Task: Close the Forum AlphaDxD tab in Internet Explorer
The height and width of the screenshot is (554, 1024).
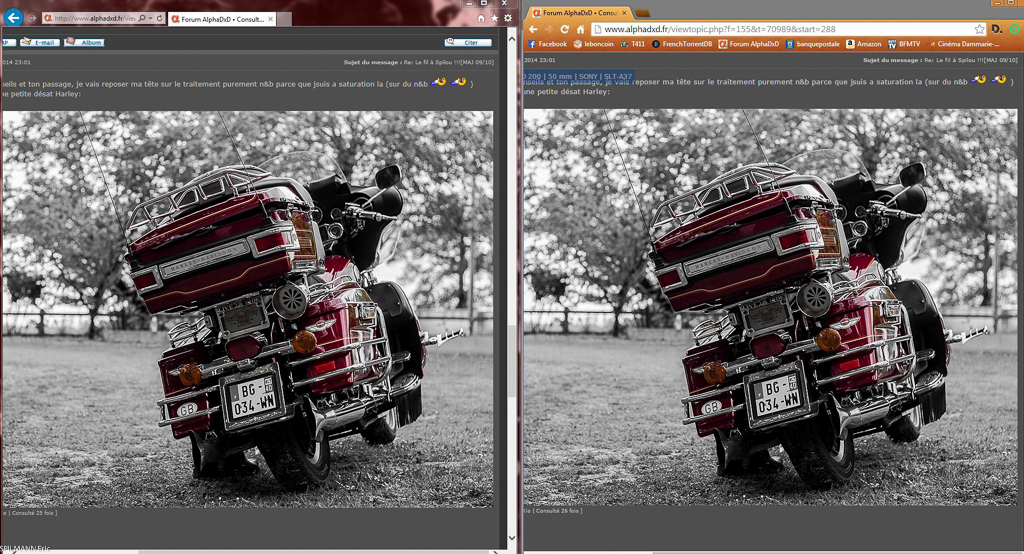Action: 270,19
